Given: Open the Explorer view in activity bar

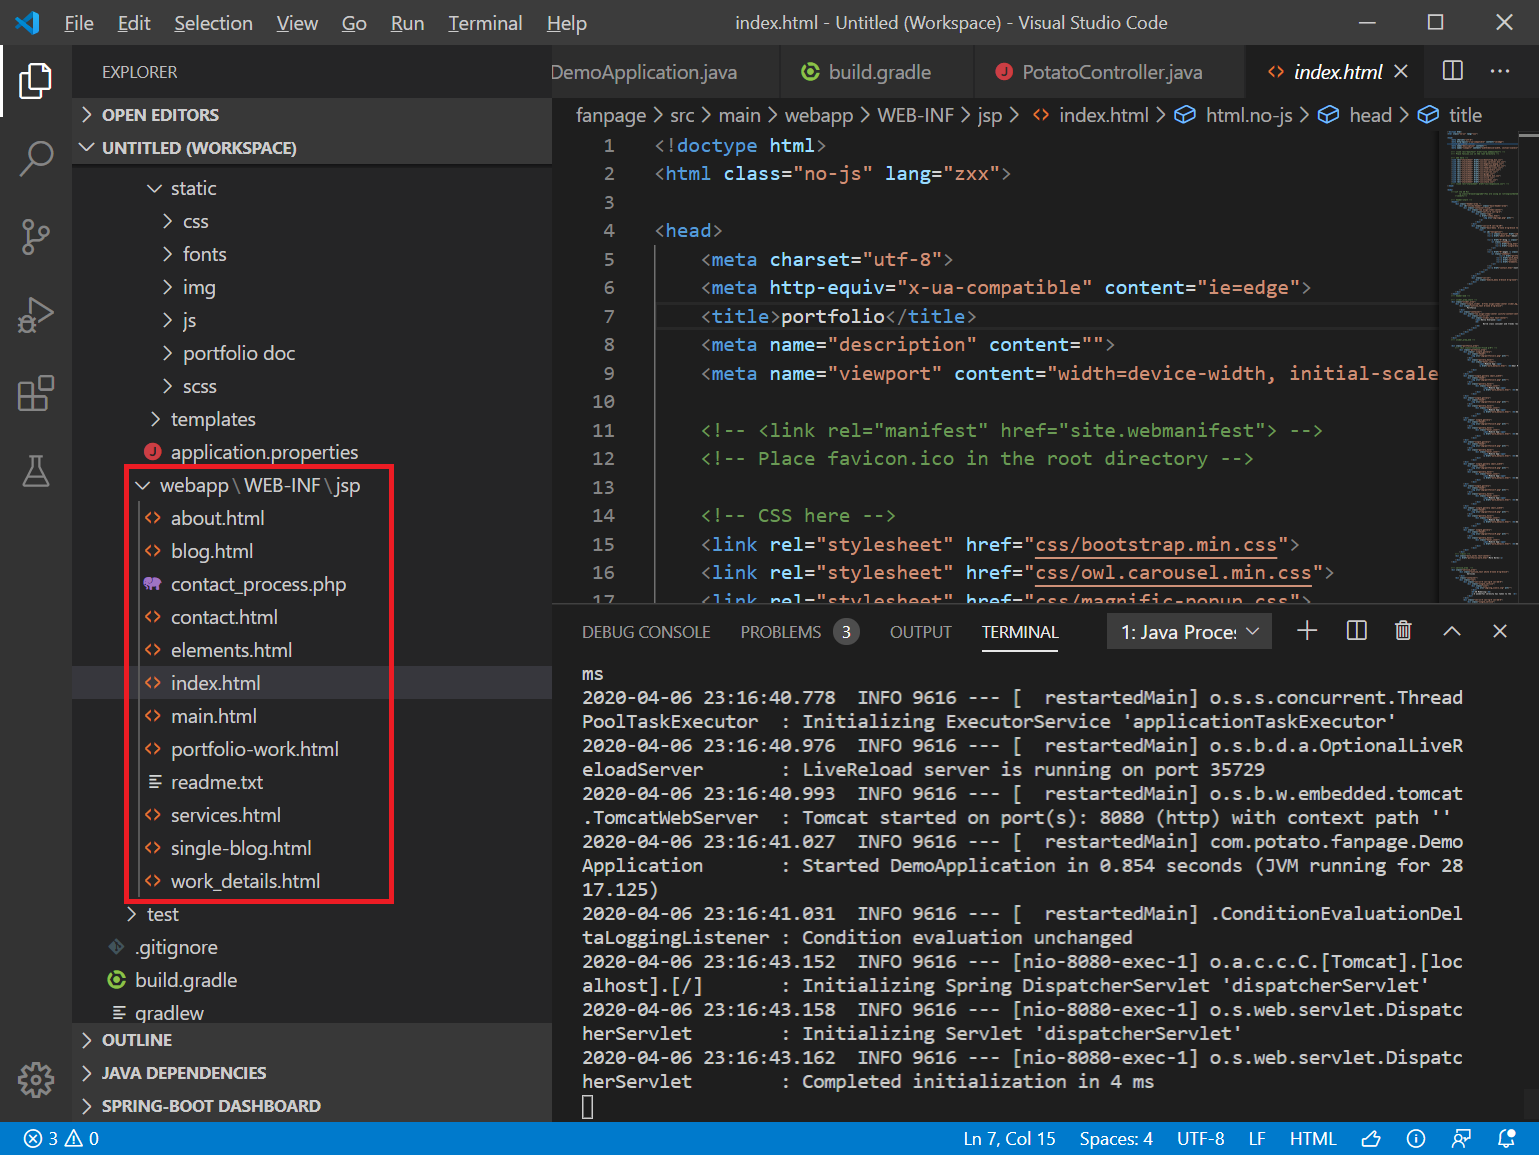Looking at the screenshot, I should [x=35, y=81].
